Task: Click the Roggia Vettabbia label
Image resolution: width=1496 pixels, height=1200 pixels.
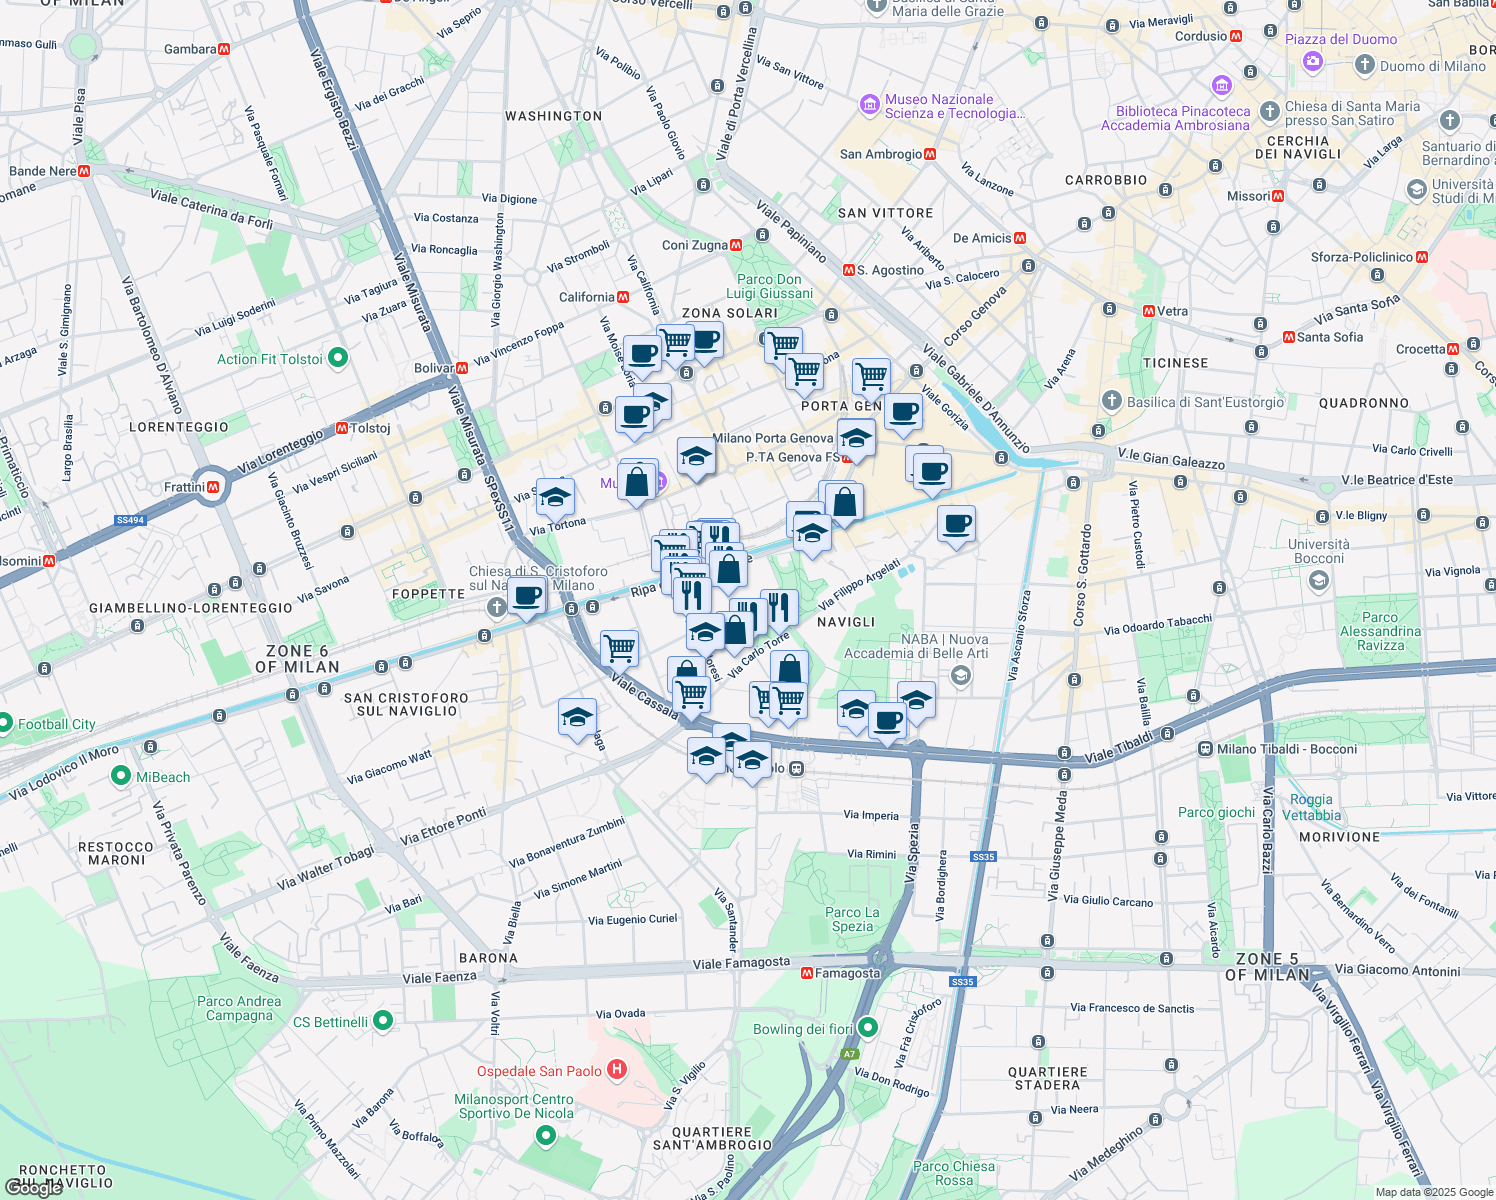Action: pos(1311,807)
